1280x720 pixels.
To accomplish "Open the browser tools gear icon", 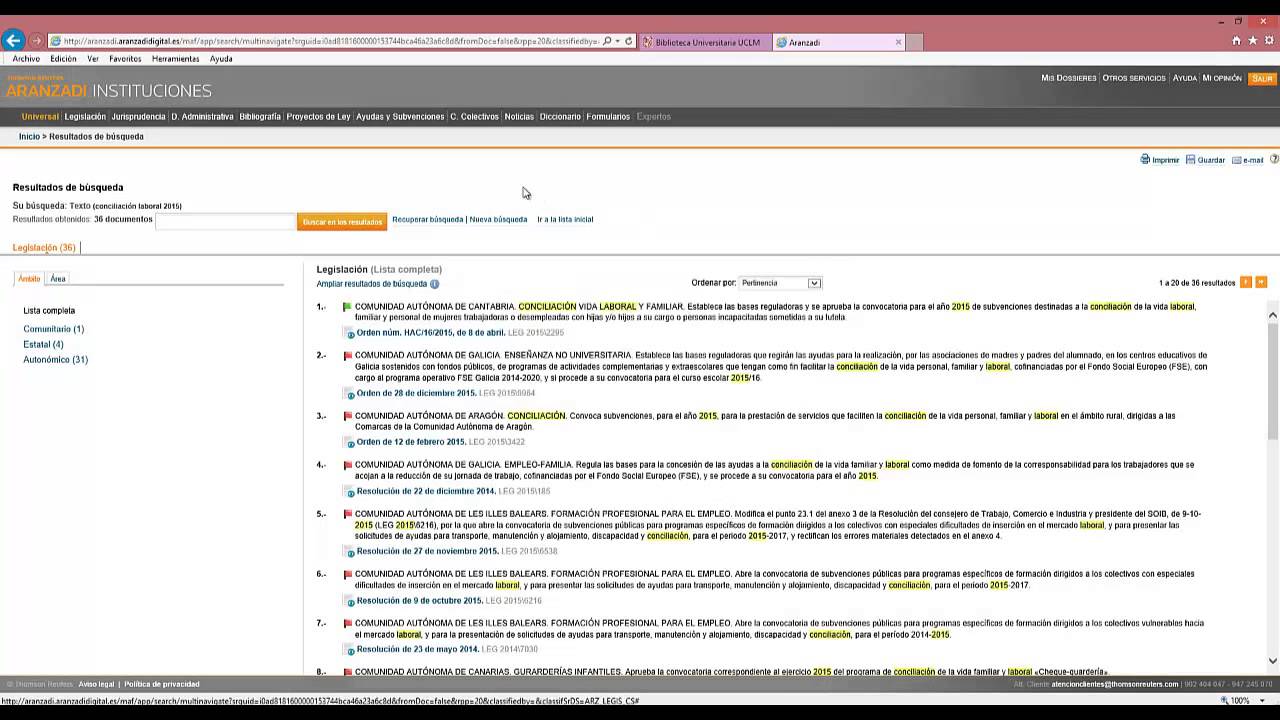I will [1268, 41].
